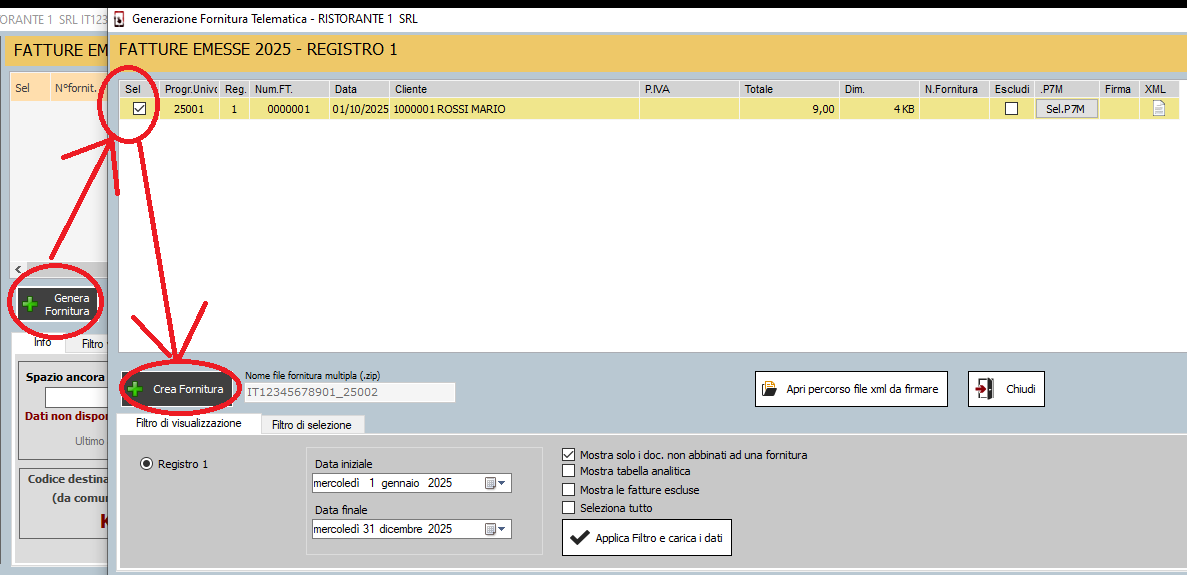Click the XML document icon in invoice row
1187x575 pixels.
[x=1159, y=109]
